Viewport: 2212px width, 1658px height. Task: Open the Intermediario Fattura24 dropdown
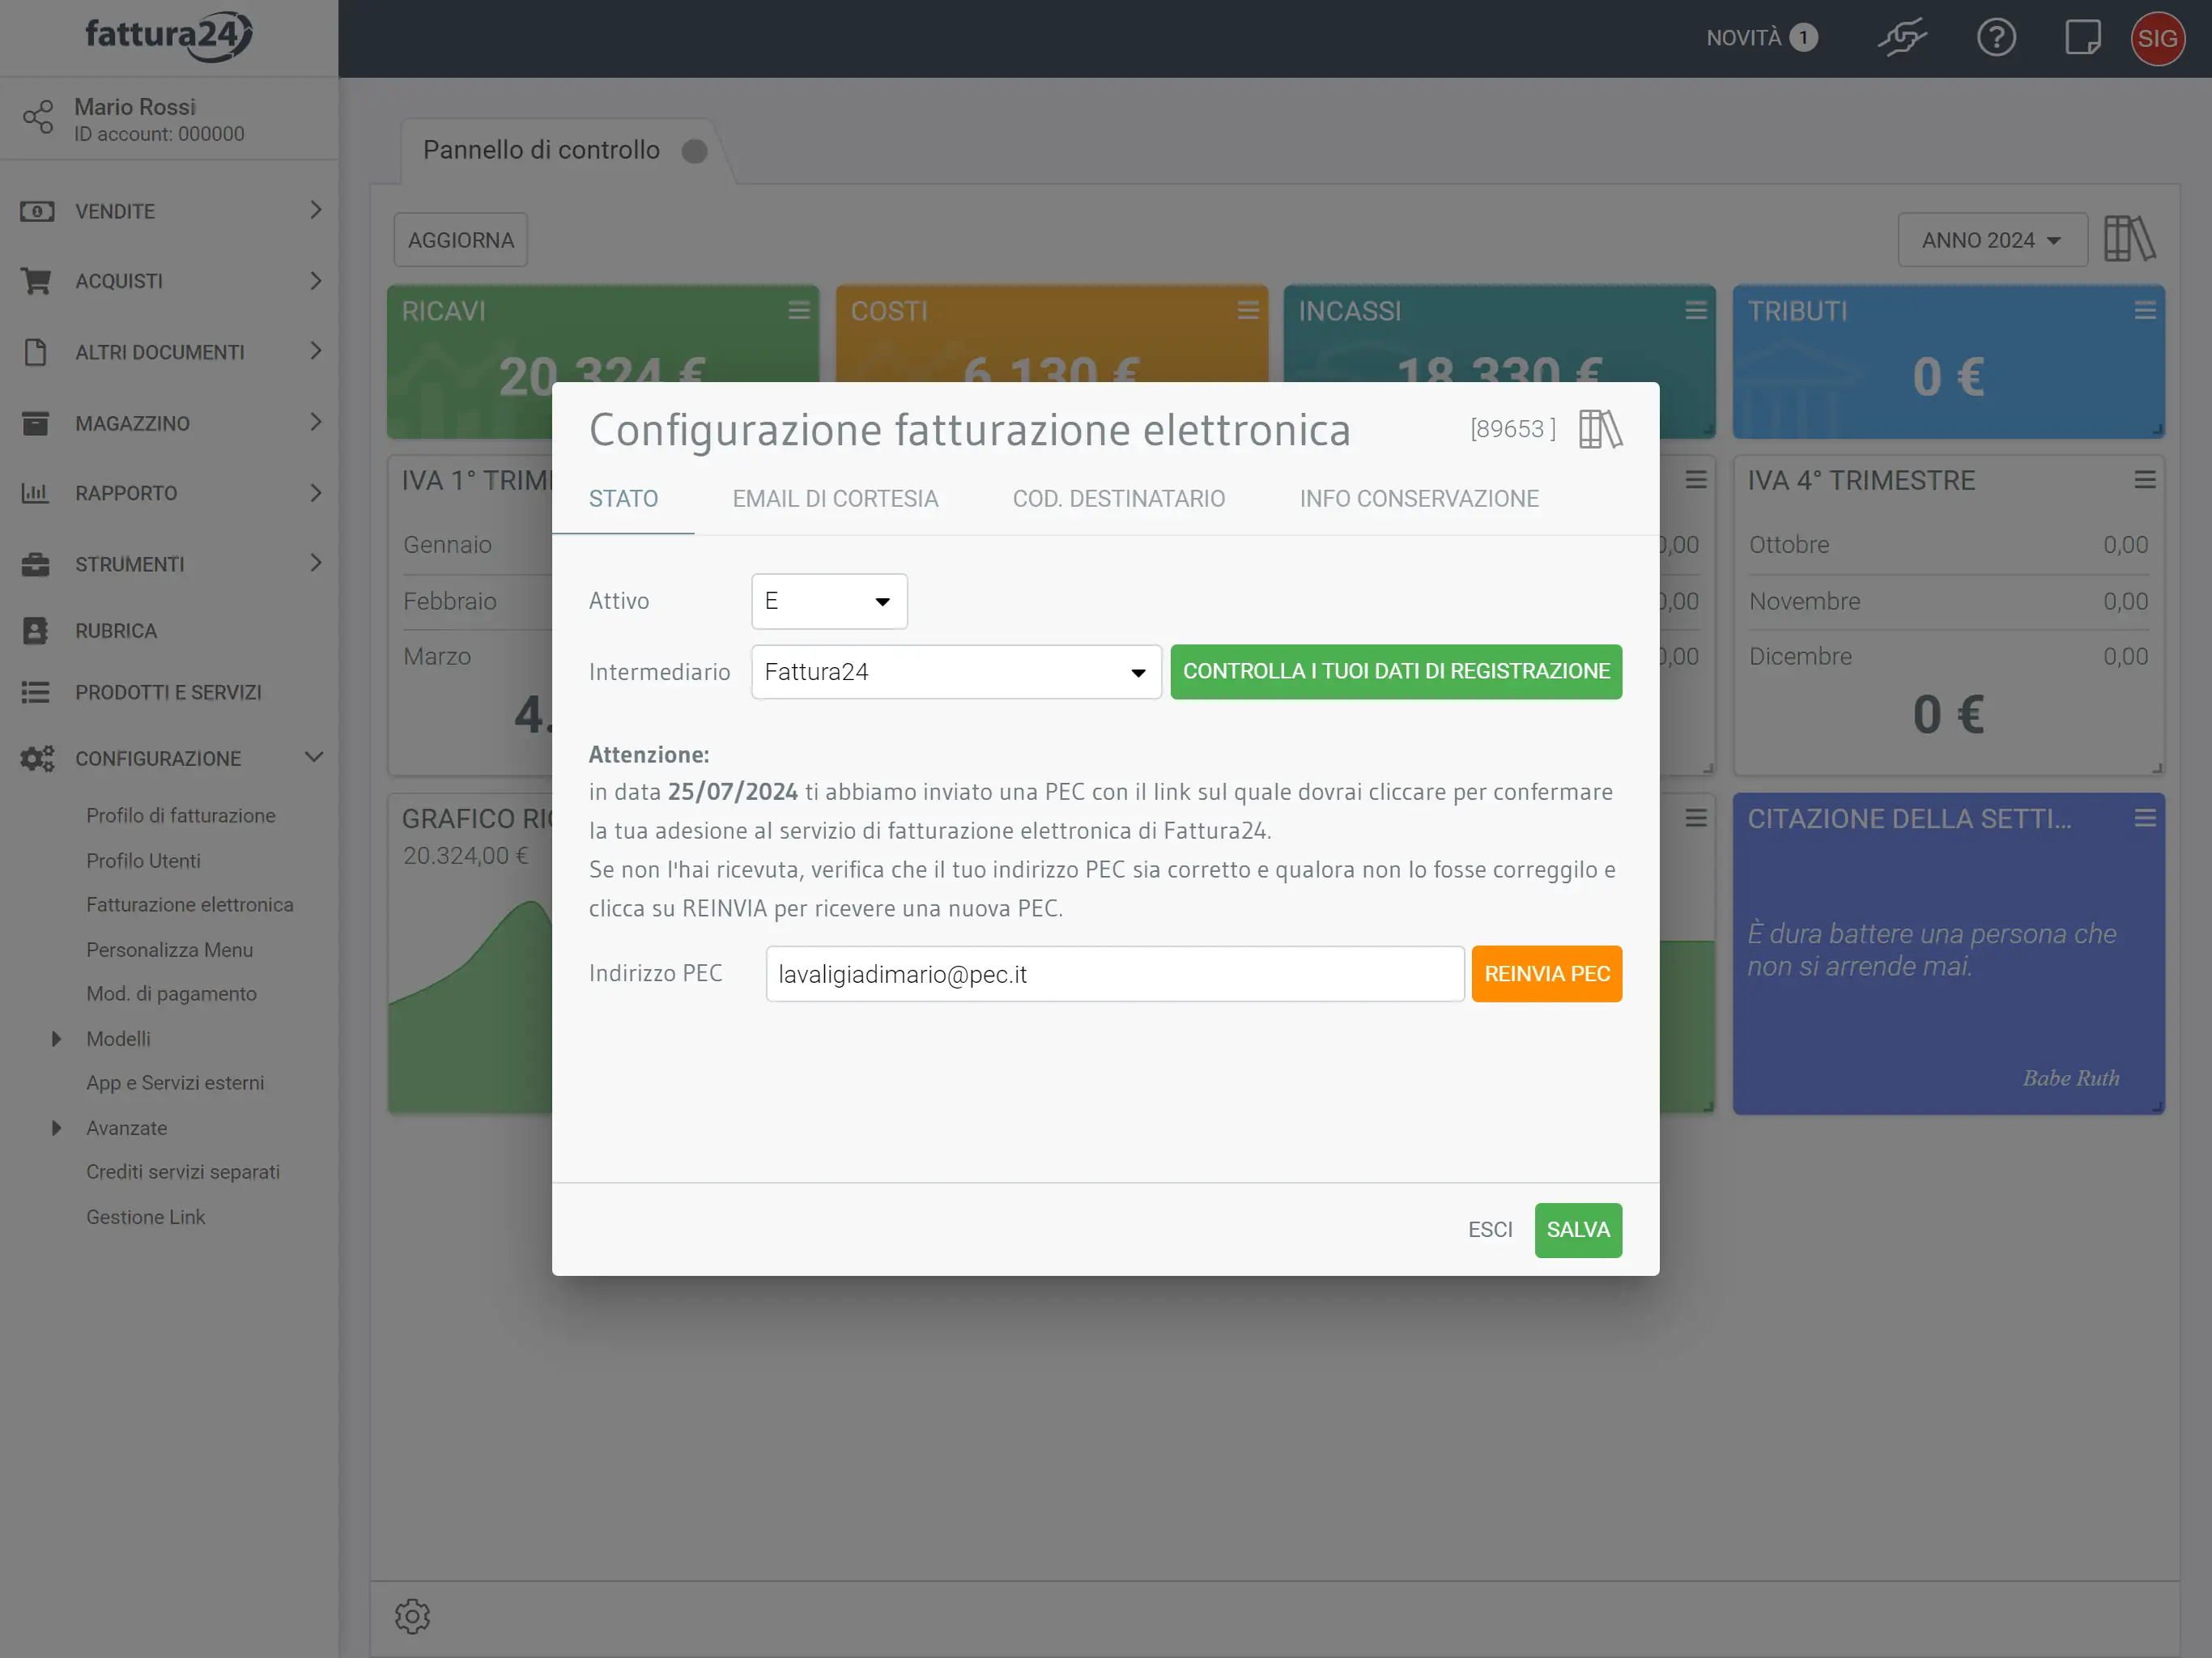click(x=955, y=672)
